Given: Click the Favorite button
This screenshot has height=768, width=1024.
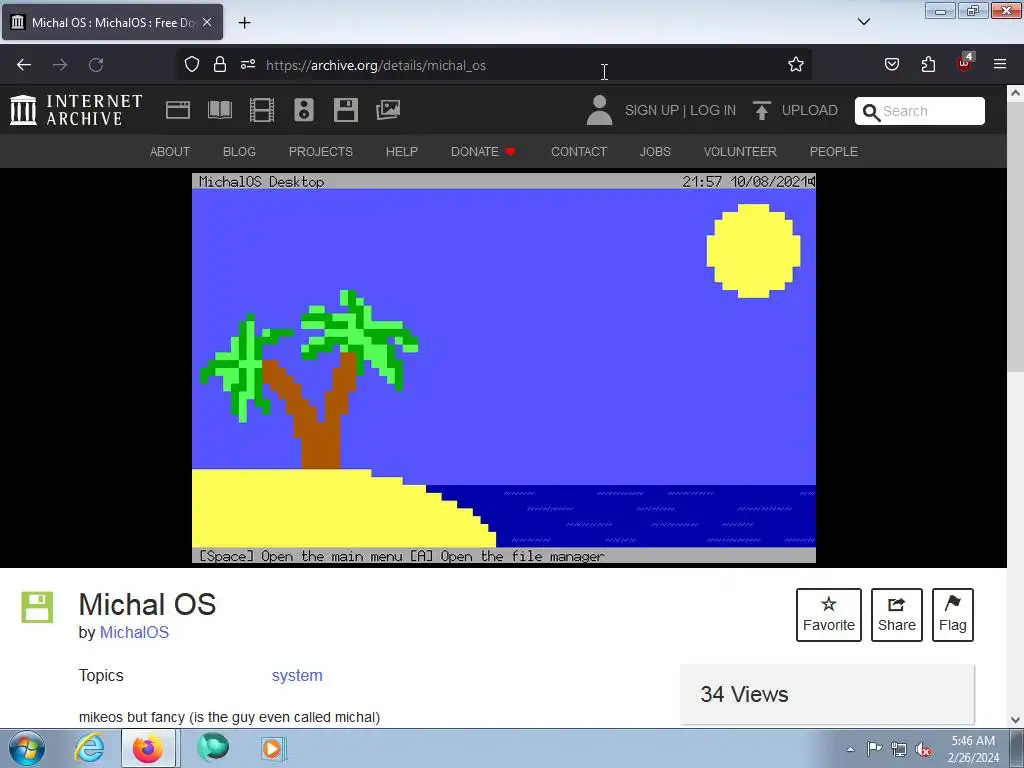Looking at the screenshot, I should point(829,615).
